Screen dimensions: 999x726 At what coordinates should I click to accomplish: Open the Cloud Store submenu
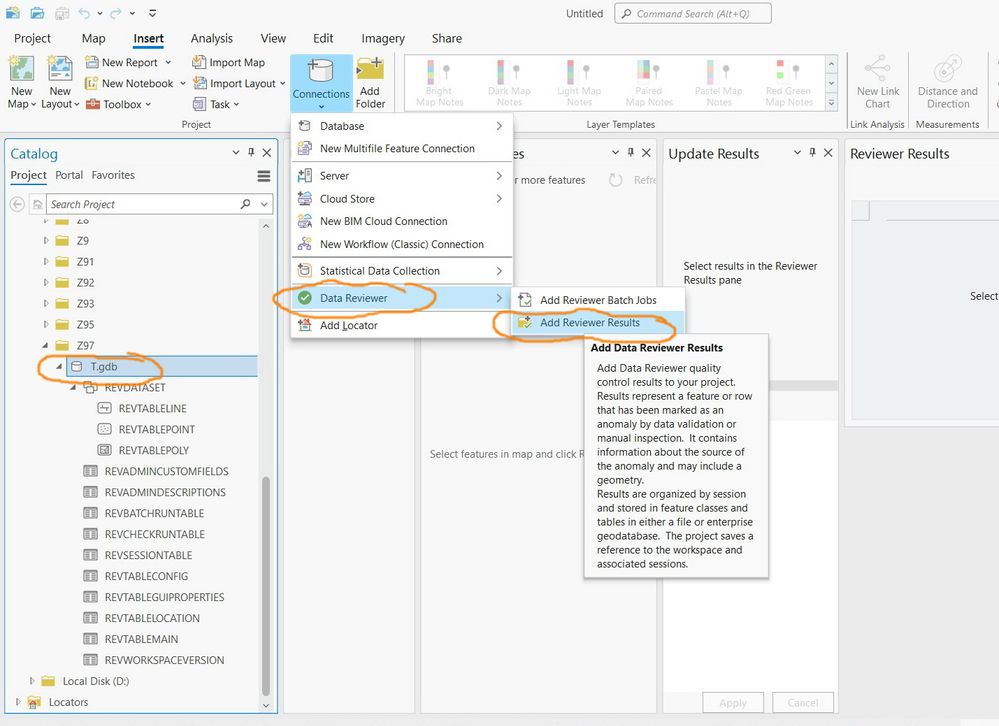tap(401, 199)
